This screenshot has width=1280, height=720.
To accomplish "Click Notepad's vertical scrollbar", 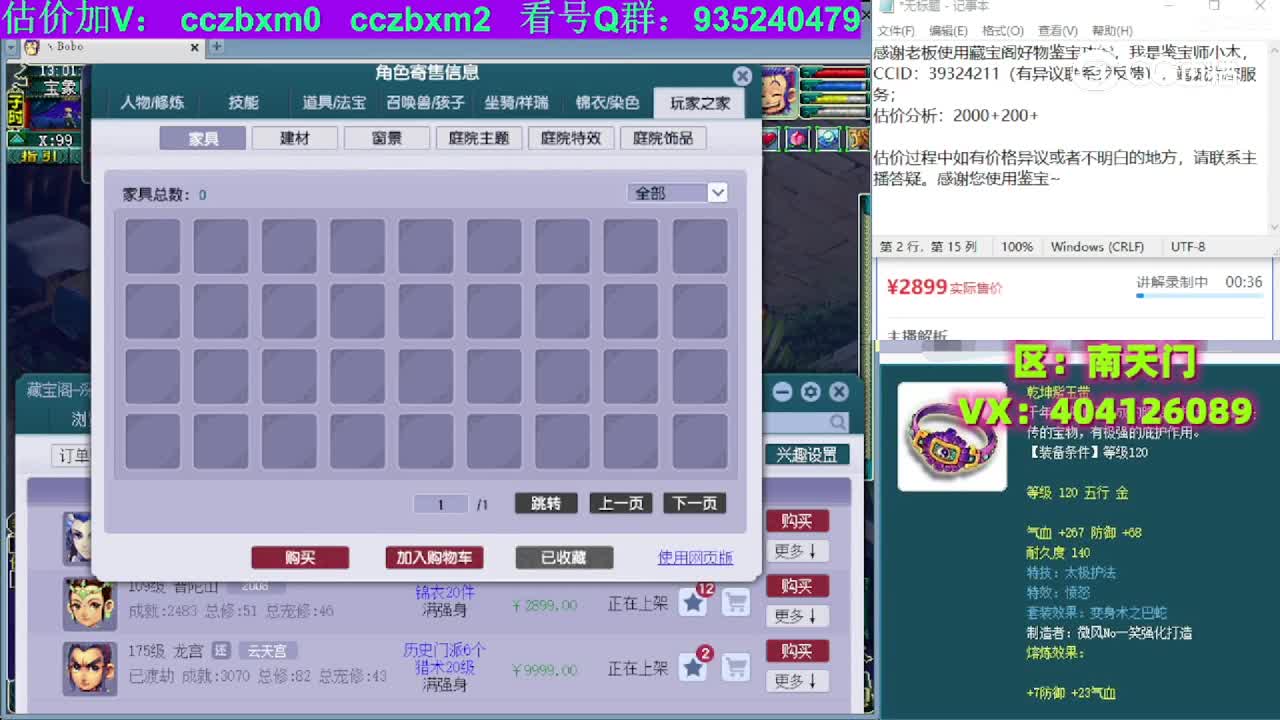I will [x=1273, y=137].
